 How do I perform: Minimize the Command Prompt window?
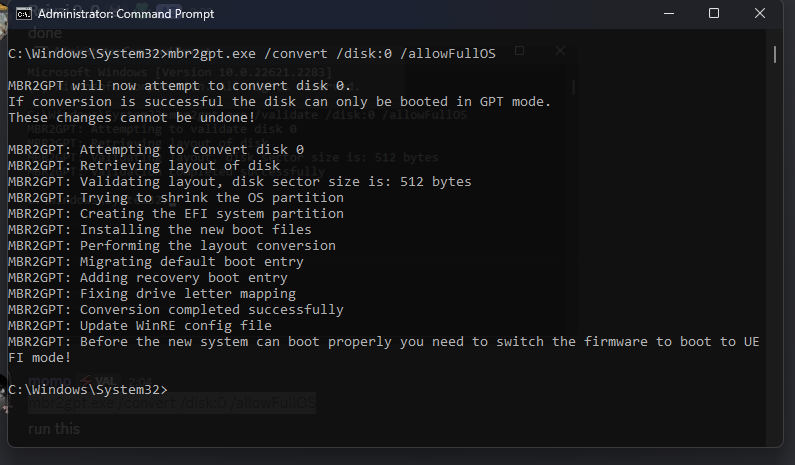(x=666, y=14)
